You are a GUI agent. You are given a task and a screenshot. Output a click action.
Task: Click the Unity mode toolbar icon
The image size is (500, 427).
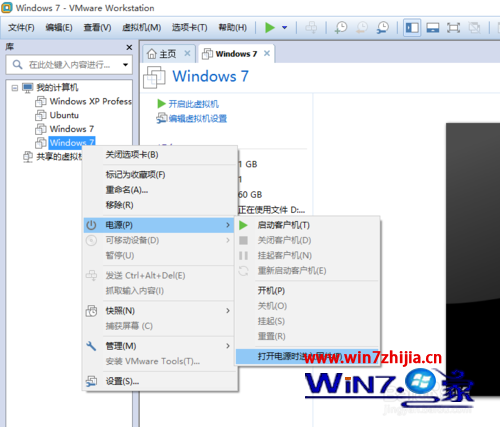pos(474,27)
